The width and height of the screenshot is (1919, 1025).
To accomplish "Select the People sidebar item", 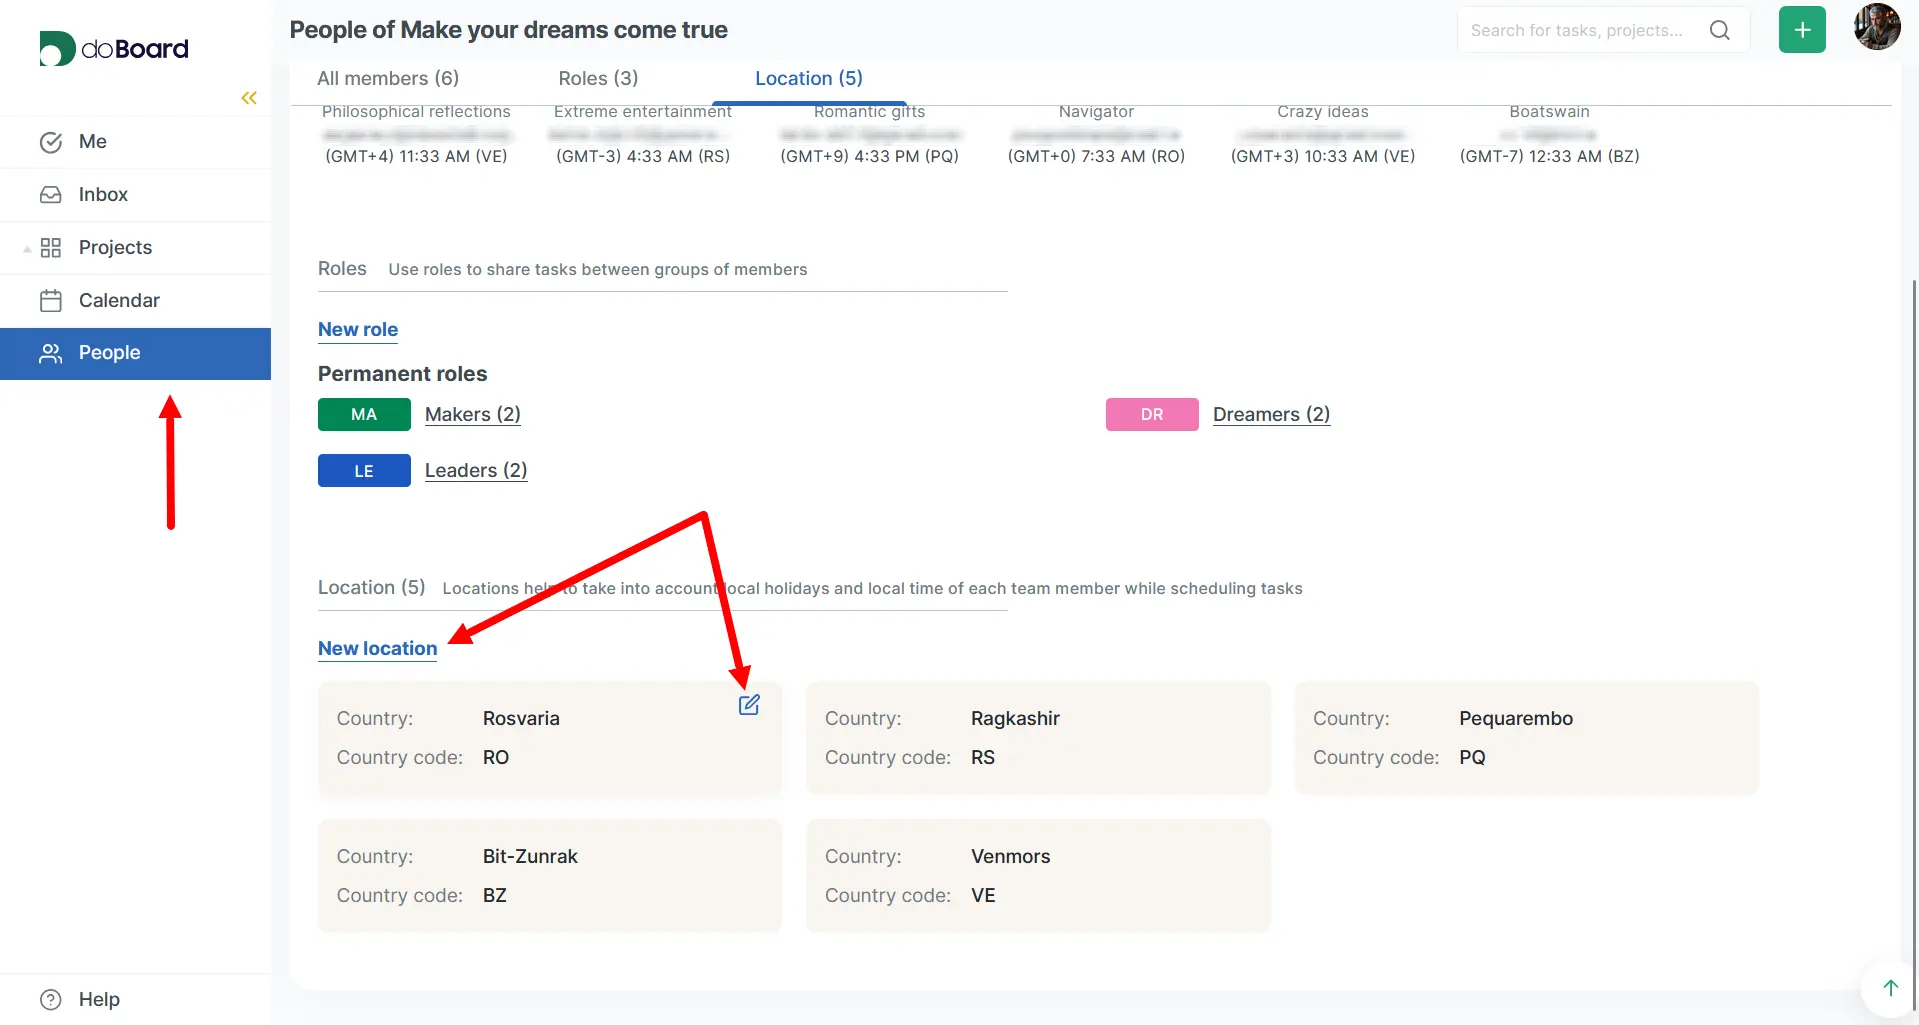I will click(x=109, y=353).
